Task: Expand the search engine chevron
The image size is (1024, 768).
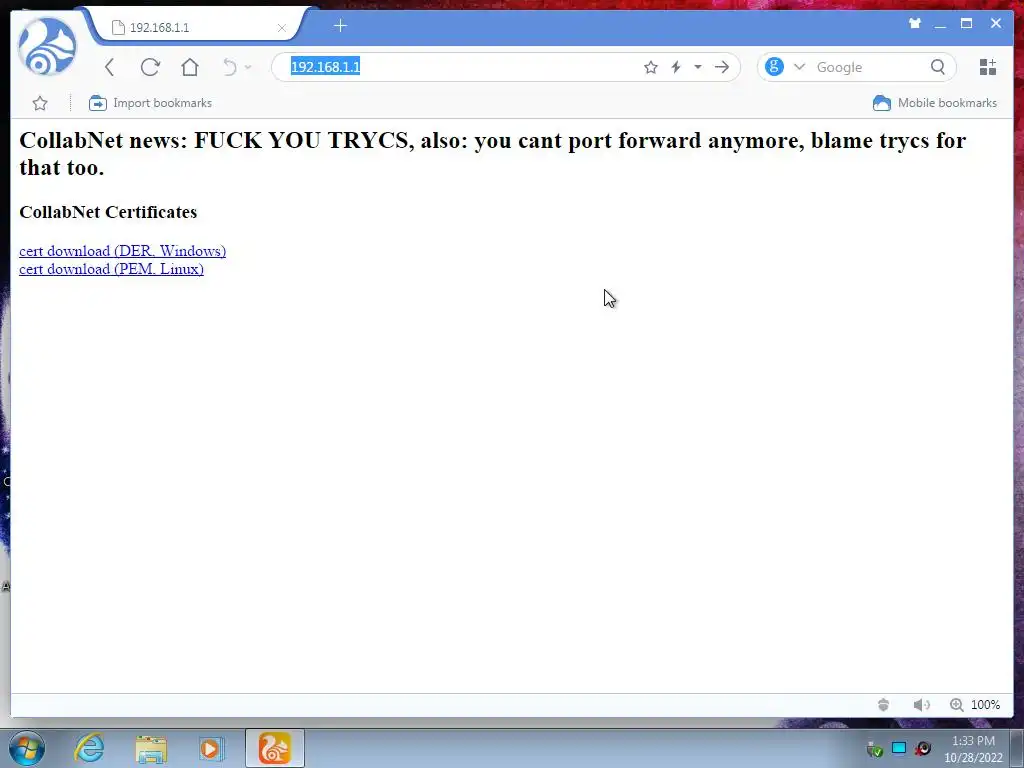Action: [x=799, y=67]
